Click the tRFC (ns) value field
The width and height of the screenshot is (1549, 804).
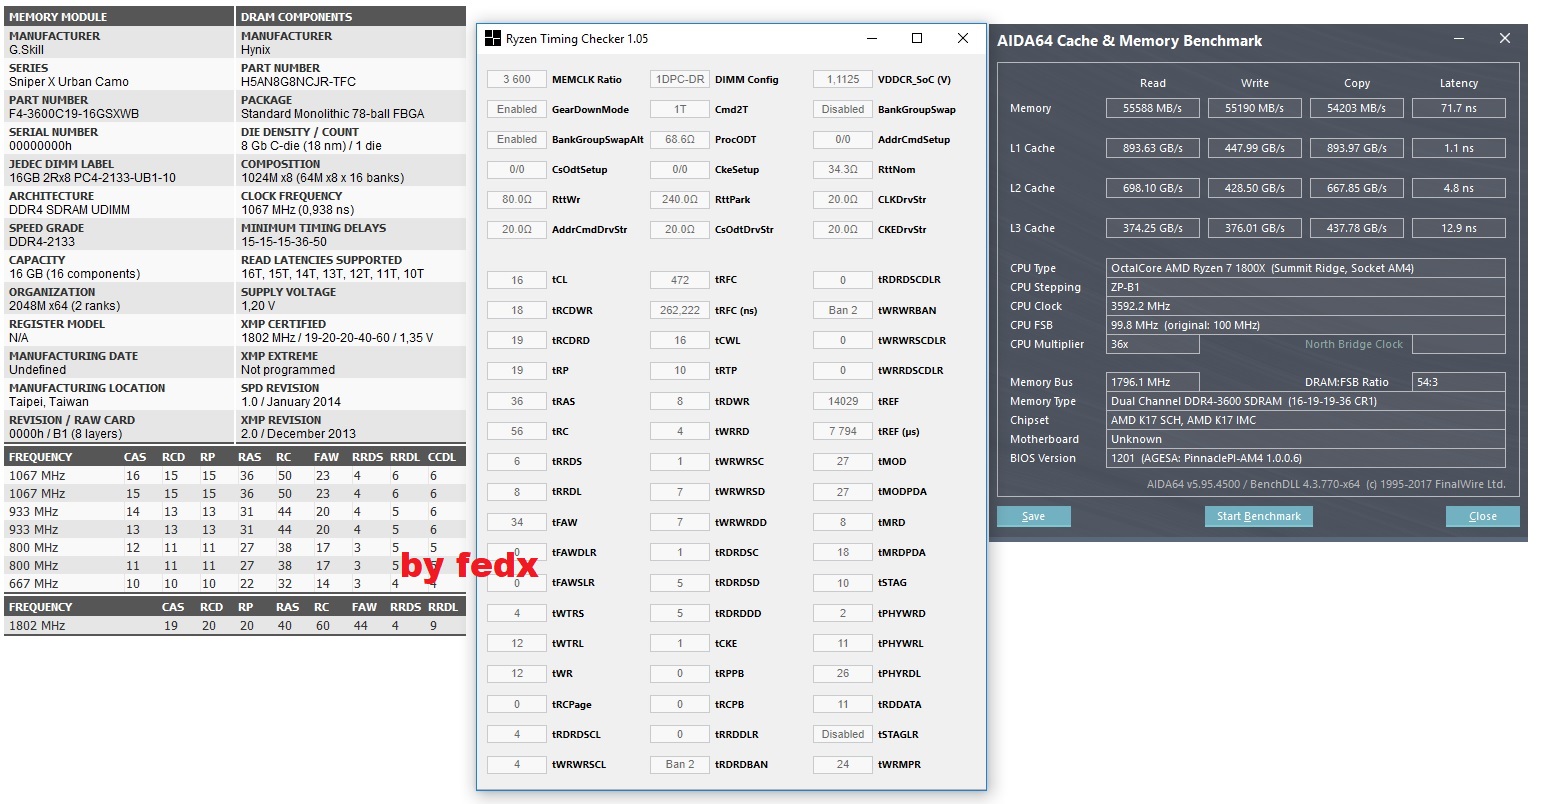pos(680,311)
